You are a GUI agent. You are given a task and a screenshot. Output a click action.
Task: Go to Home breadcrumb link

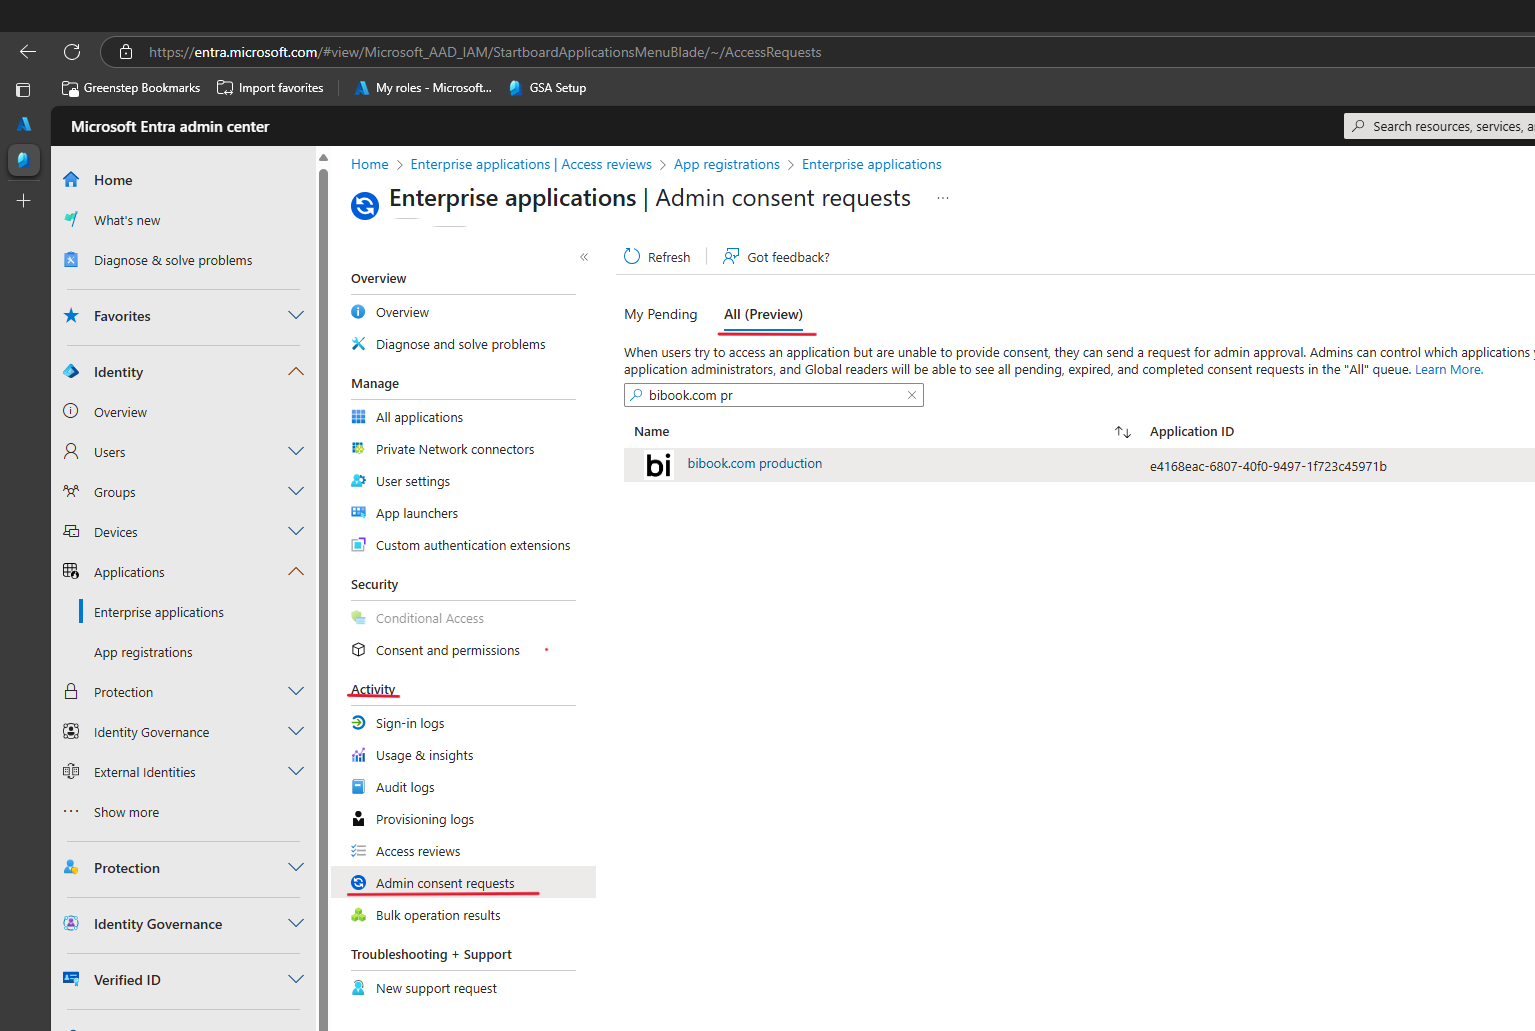[x=370, y=164]
